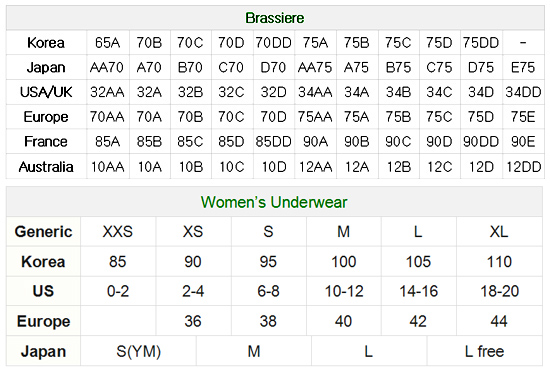
Task: Click the Brassiere table header
Action: [x=275, y=18]
